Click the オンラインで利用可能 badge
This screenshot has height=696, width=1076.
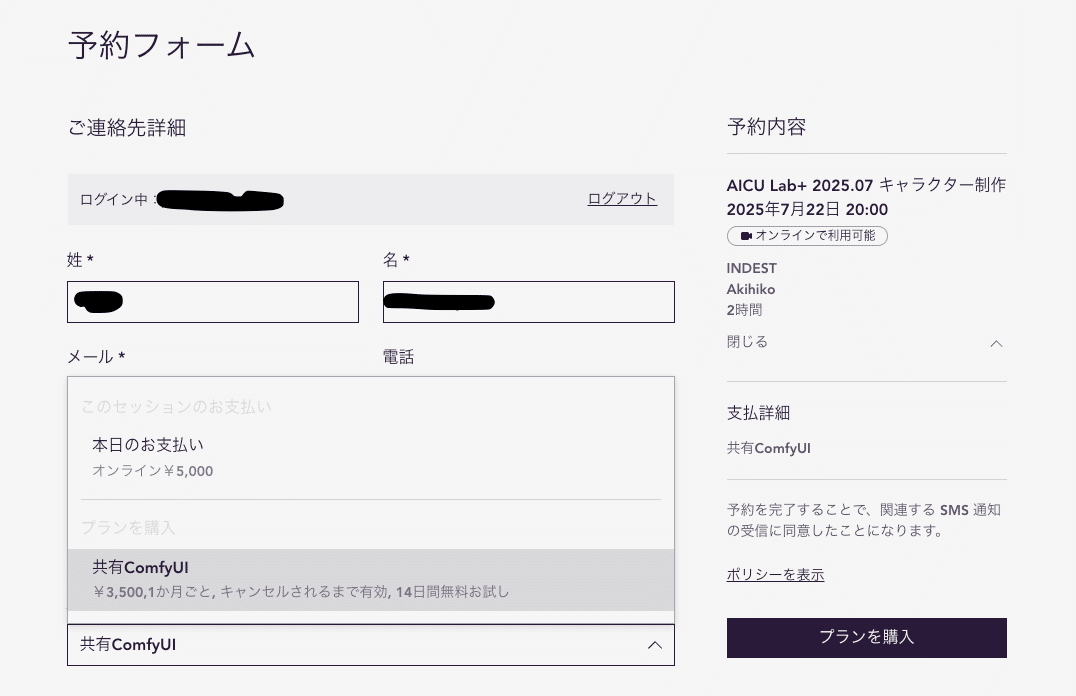tap(807, 235)
